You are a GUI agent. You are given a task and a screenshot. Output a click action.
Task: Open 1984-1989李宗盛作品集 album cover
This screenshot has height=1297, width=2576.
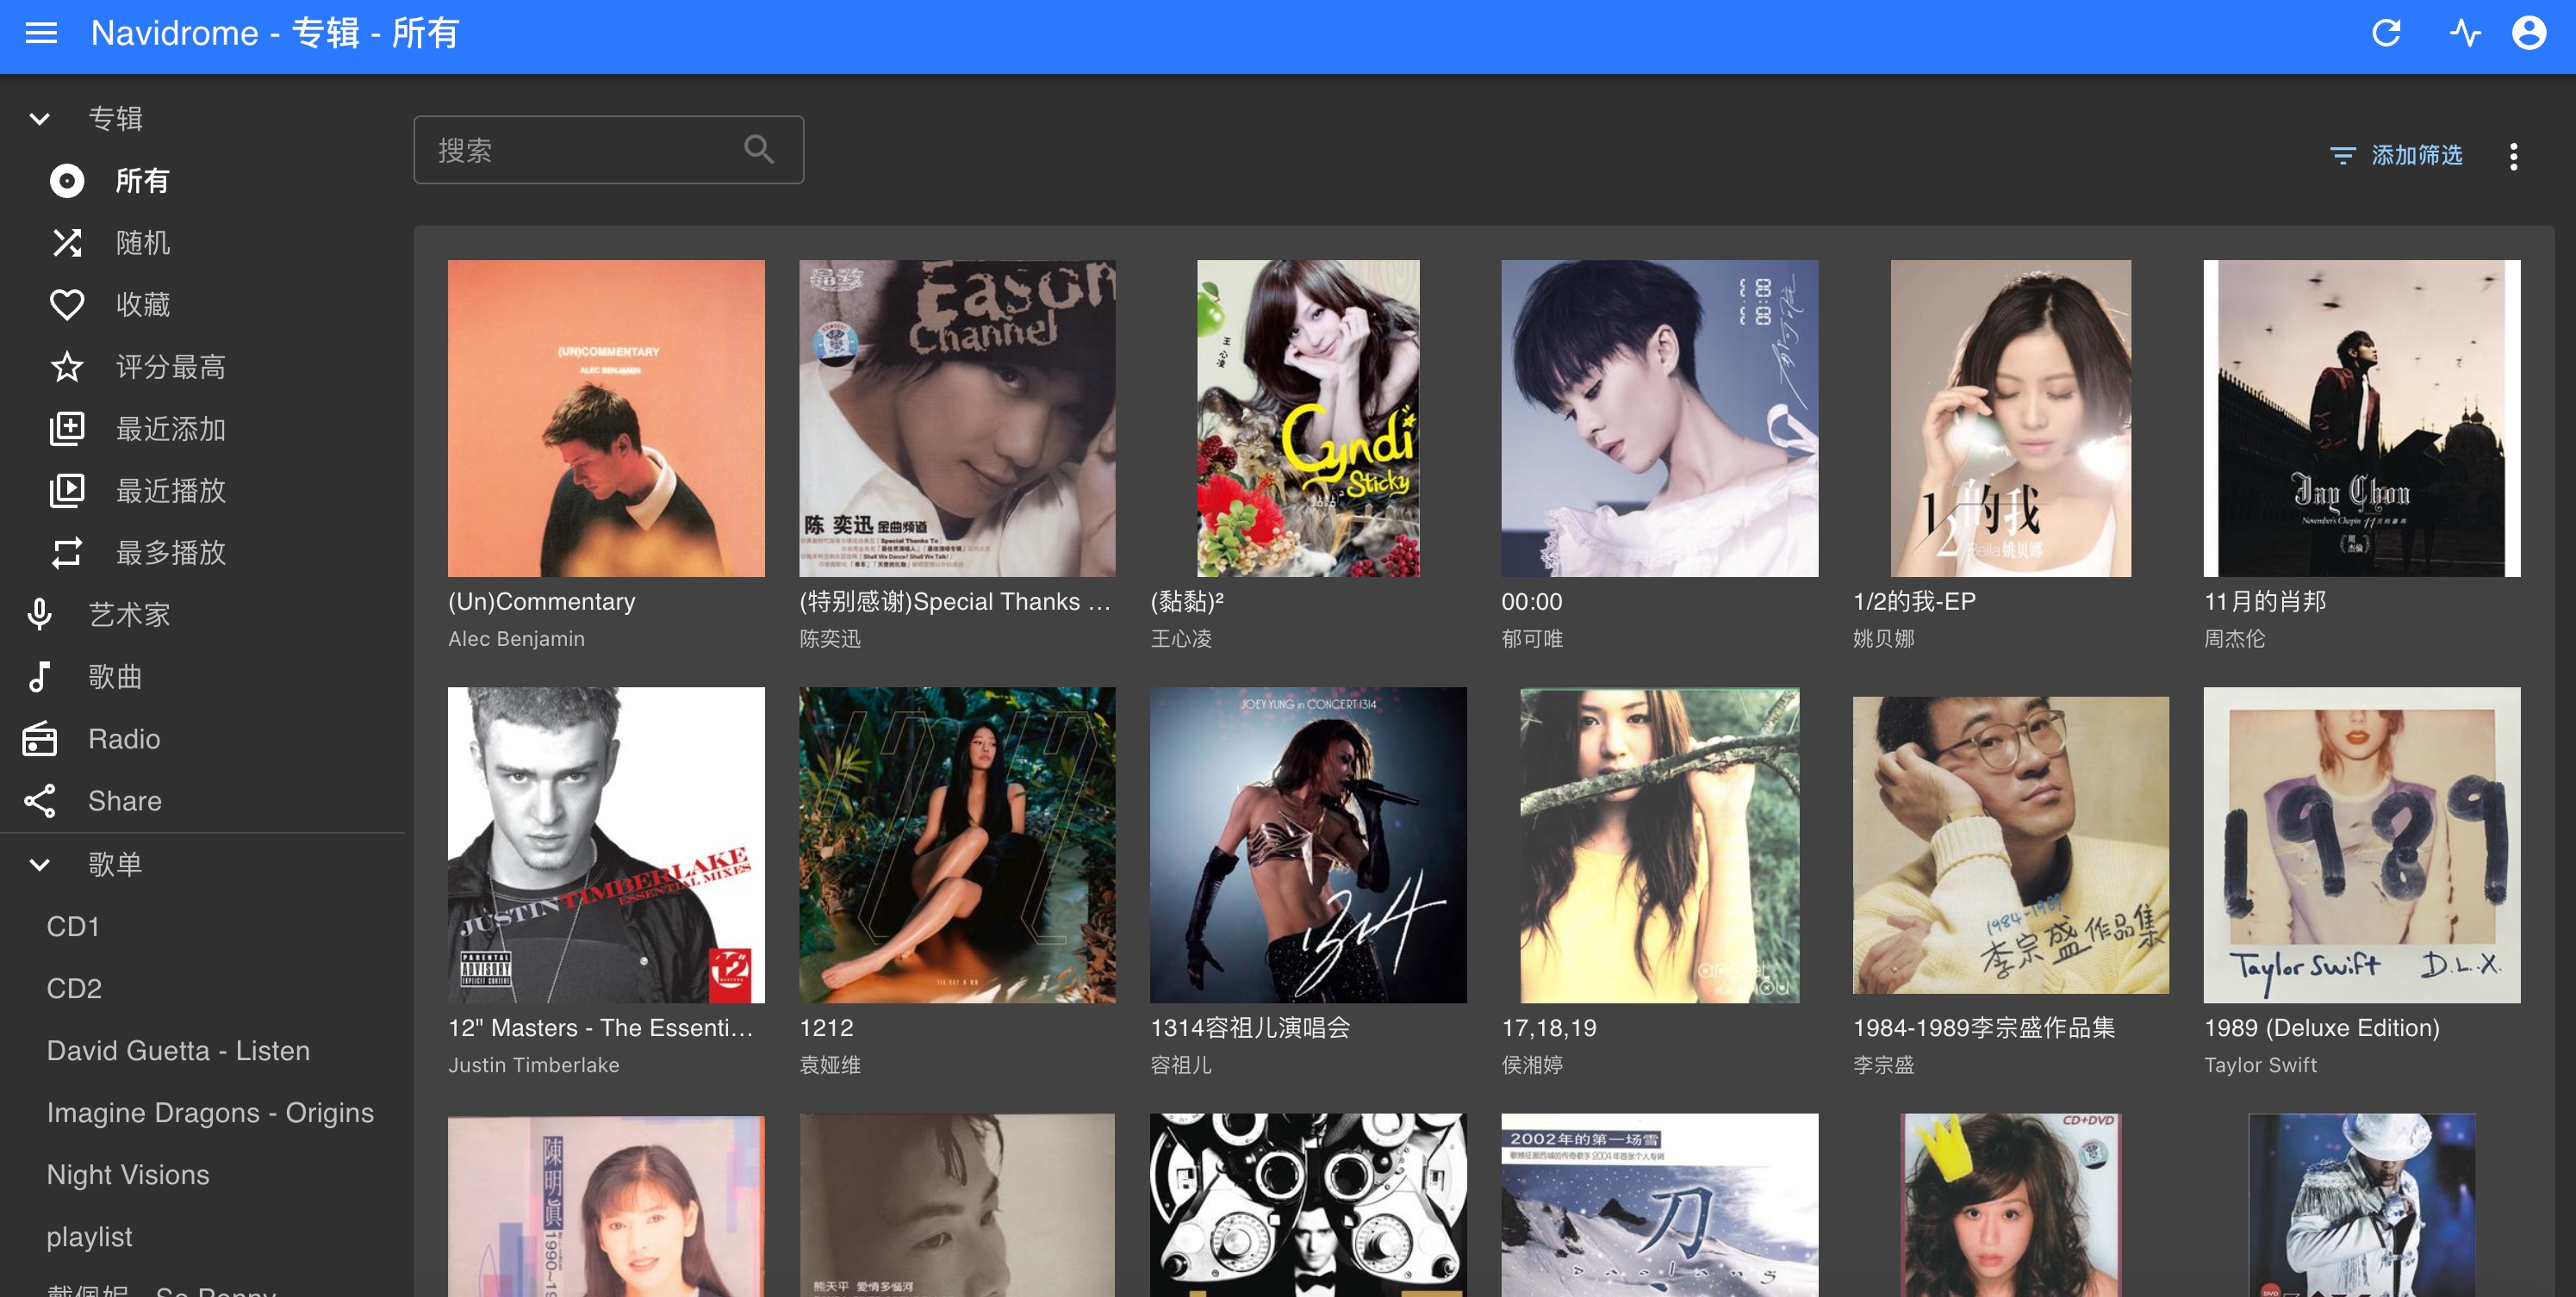pyautogui.click(x=2011, y=845)
